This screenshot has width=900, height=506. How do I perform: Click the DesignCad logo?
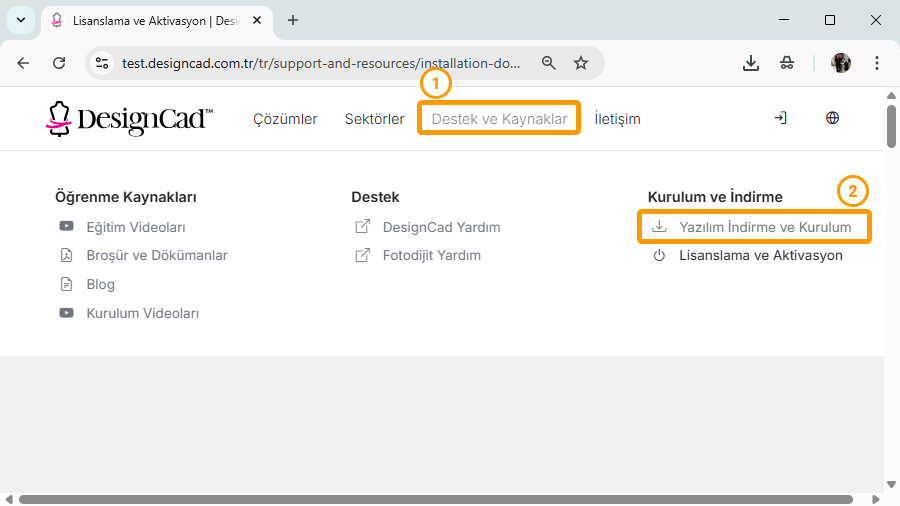coord(129,119)
